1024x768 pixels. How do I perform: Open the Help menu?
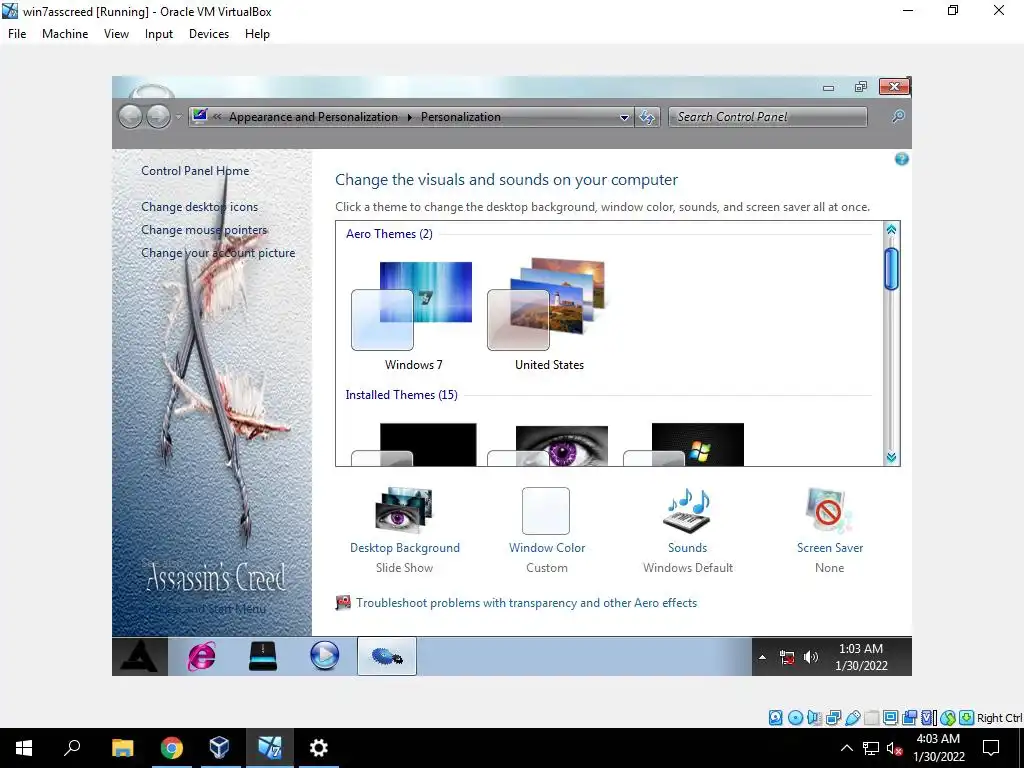[257, 34]
